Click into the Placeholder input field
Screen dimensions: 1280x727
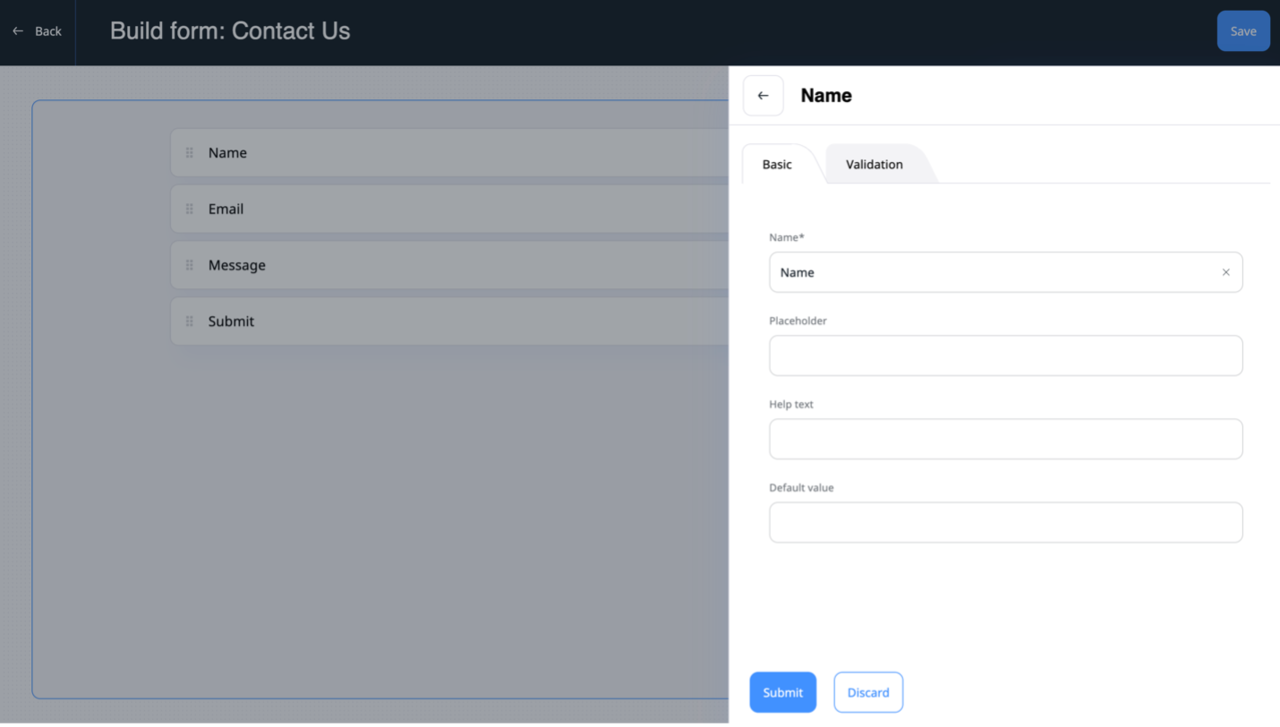click(1006, 356)
